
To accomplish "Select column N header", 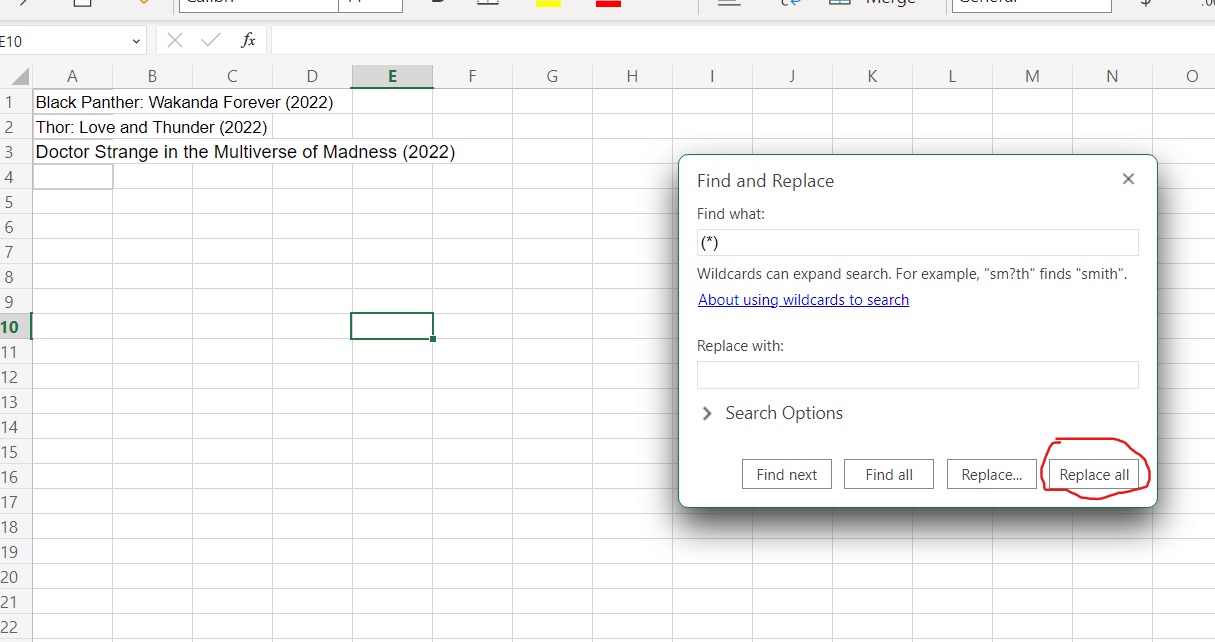I will click(x=1112, y=76).
